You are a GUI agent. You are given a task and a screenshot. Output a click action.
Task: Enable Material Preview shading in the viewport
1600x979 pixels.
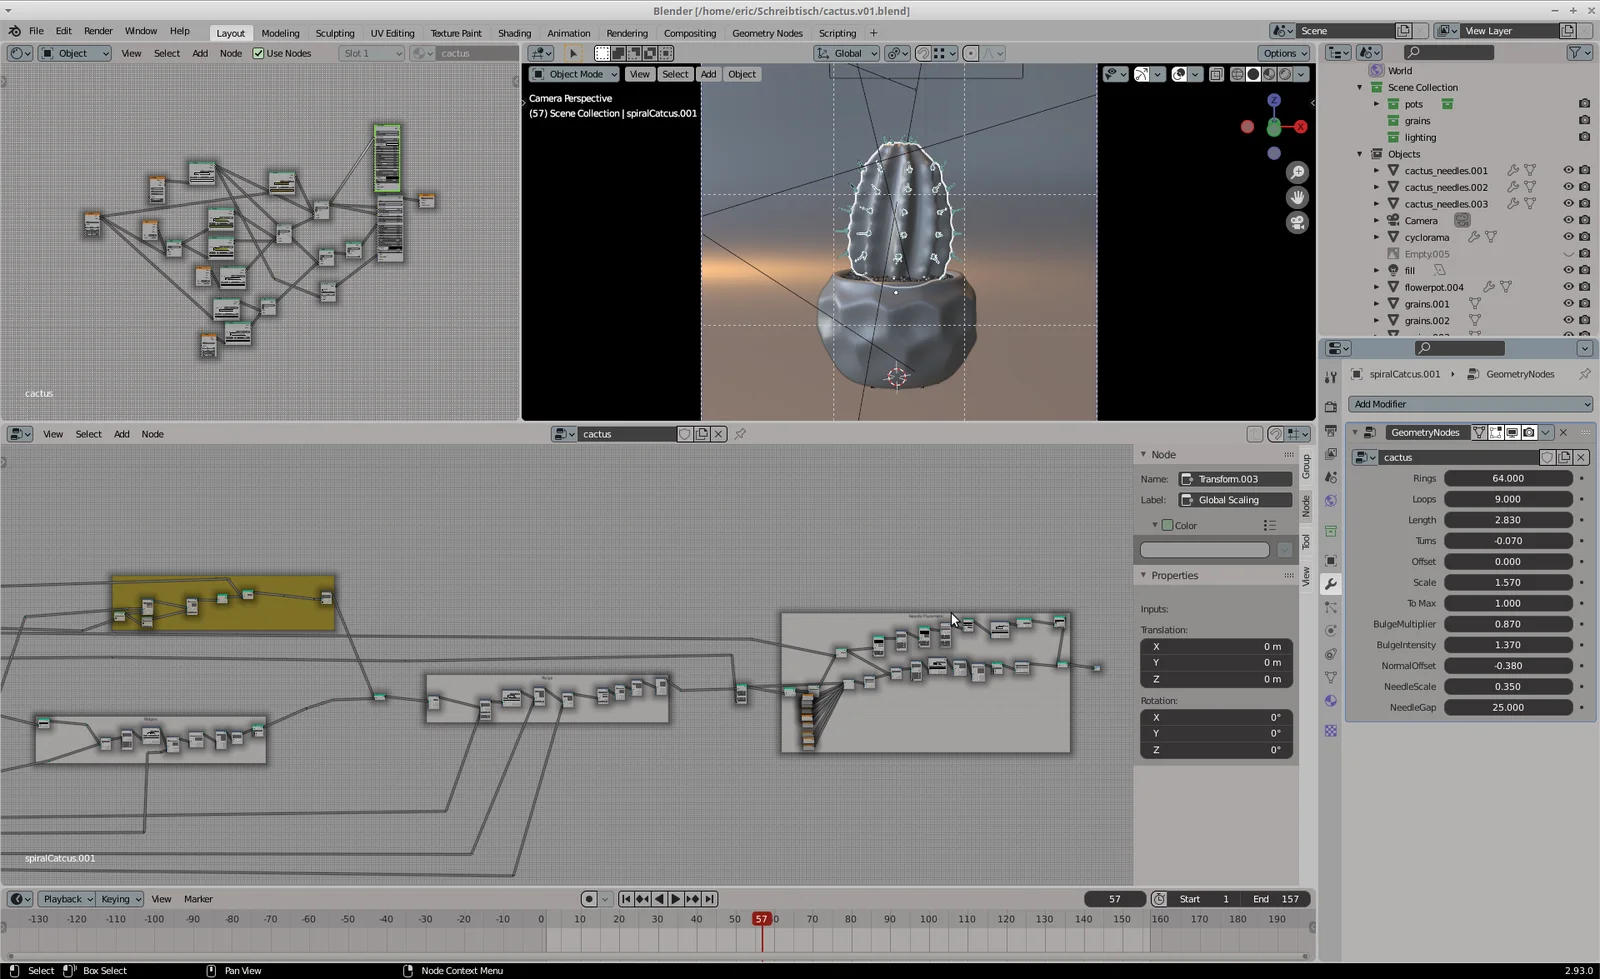pyautogui.click(x=1269, y=74)
